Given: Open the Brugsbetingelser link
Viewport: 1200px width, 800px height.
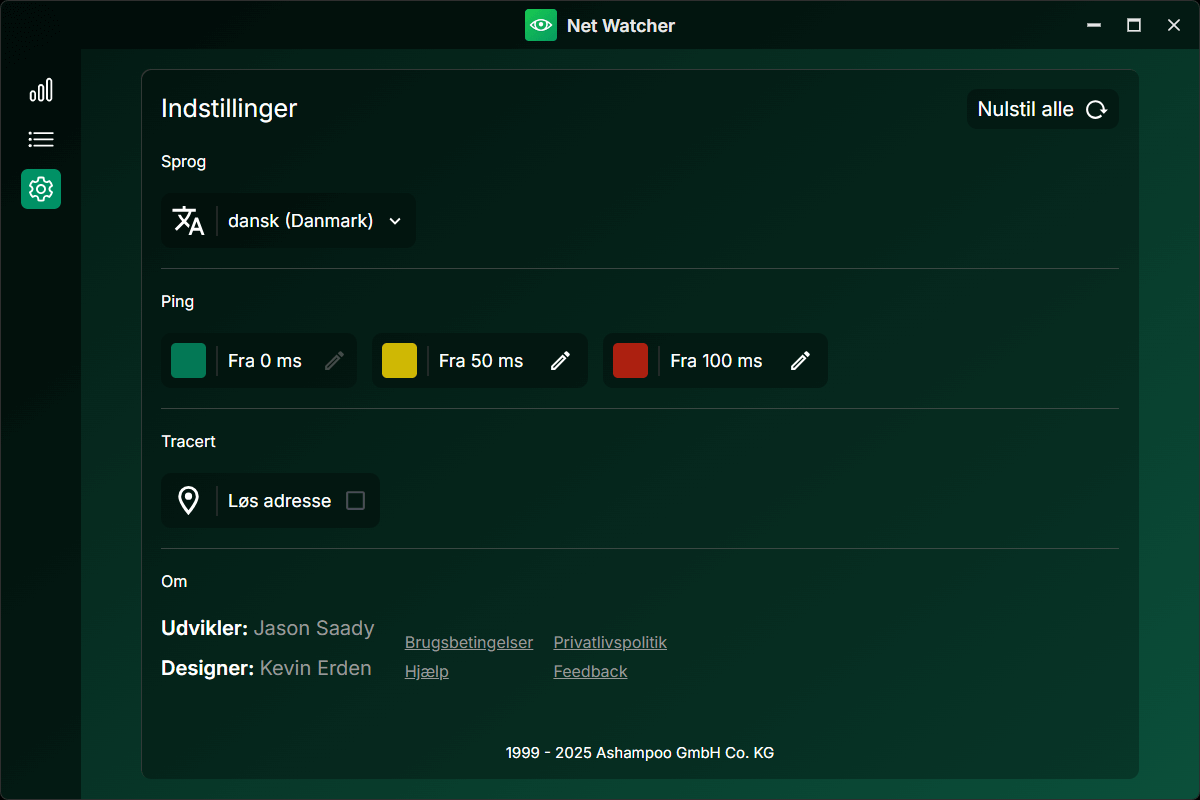Looking at the screenshot, I should 469,642.
